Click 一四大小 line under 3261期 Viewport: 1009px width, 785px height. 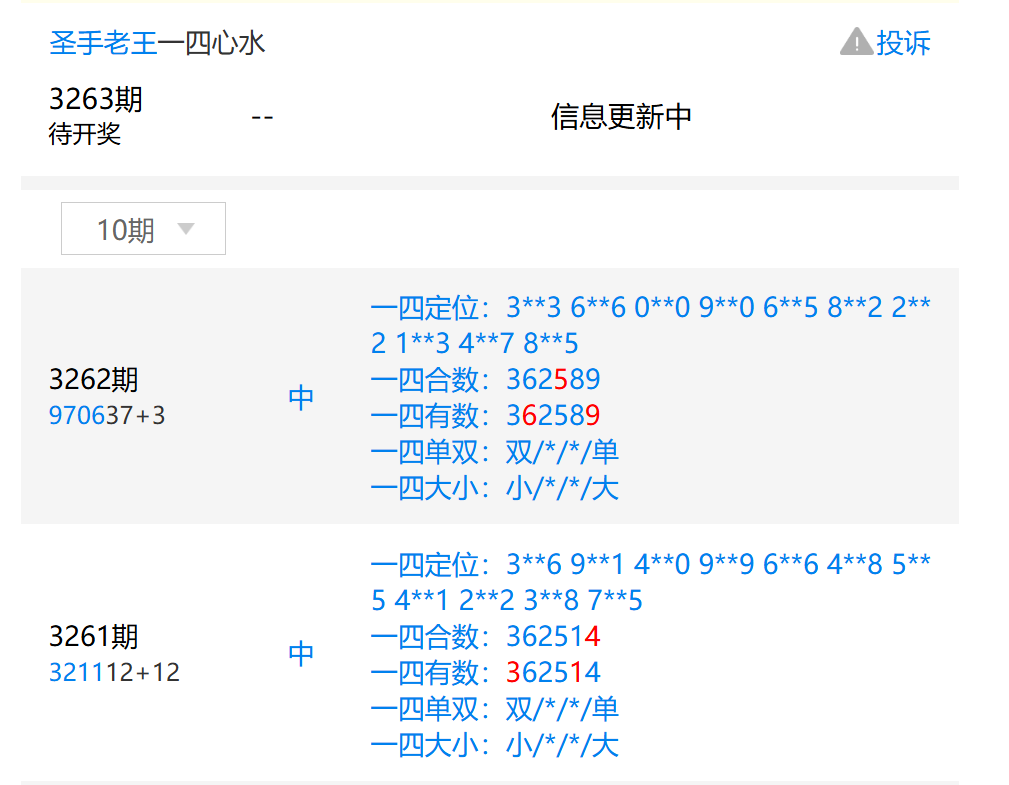pyautogui.click(x=494, y=745)
